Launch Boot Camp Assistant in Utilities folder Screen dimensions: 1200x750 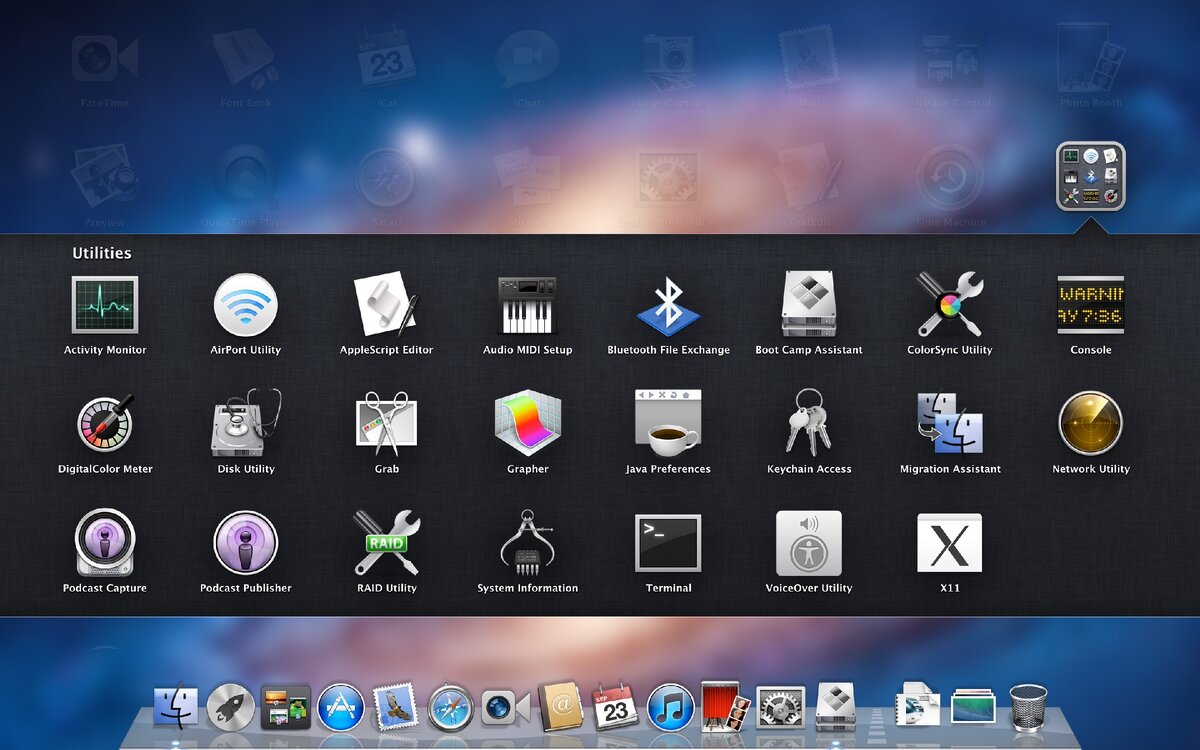pyautogui.click(x=809, y=305)
